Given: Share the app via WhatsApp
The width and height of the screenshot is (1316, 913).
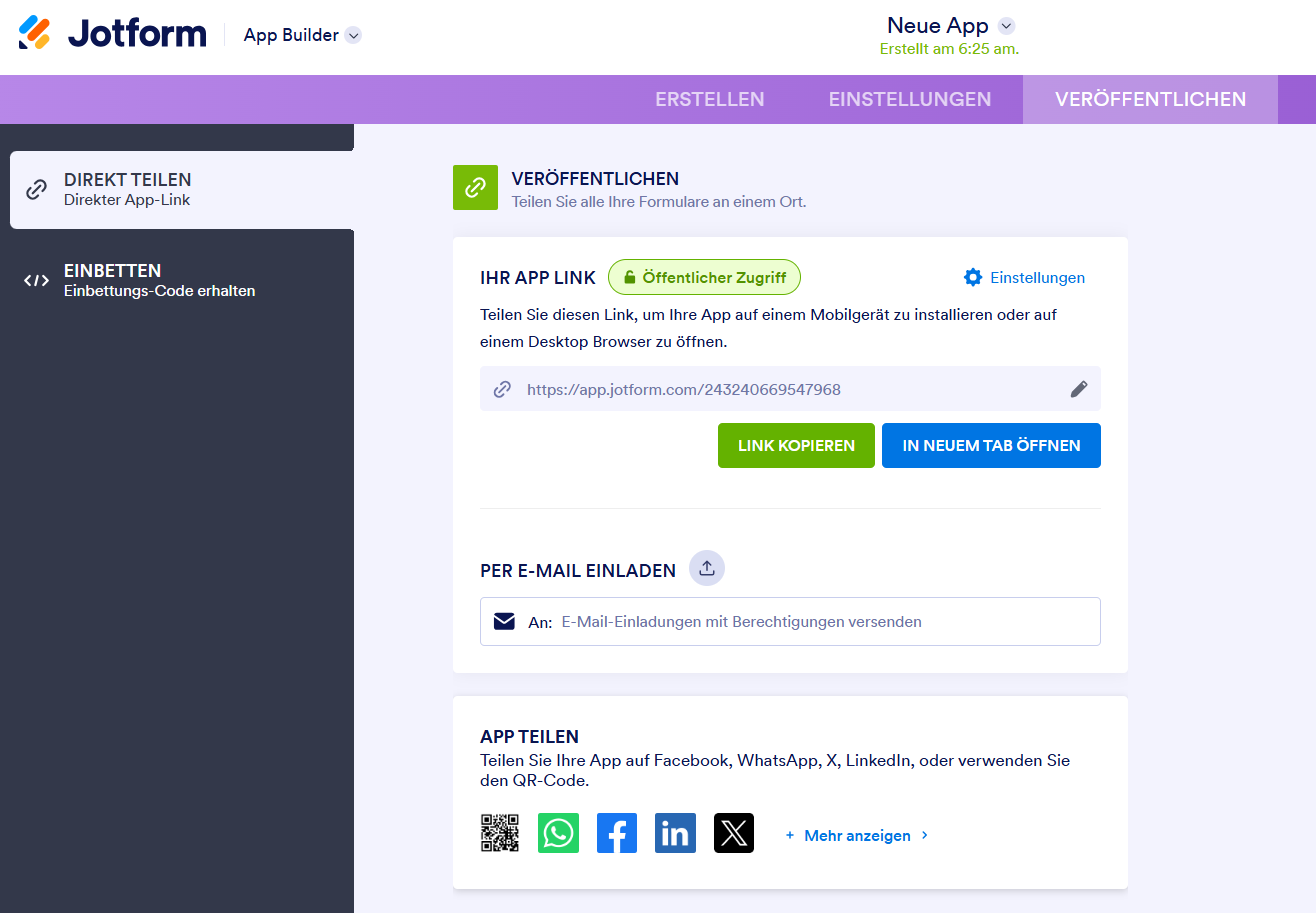Looking at the screenshot, I should click(x=558, y=833).
